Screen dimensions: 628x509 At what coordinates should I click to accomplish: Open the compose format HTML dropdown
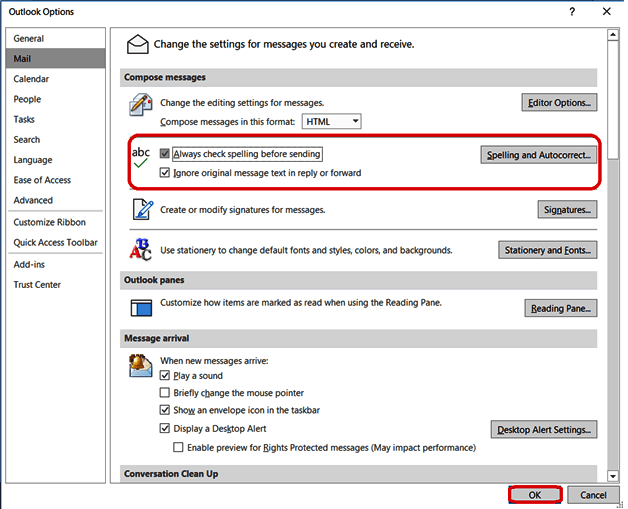331,121
